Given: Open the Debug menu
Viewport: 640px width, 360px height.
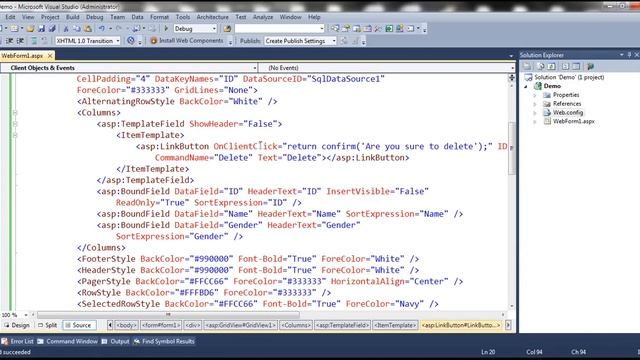Looking at the screenshot, I should click(95, 17).
